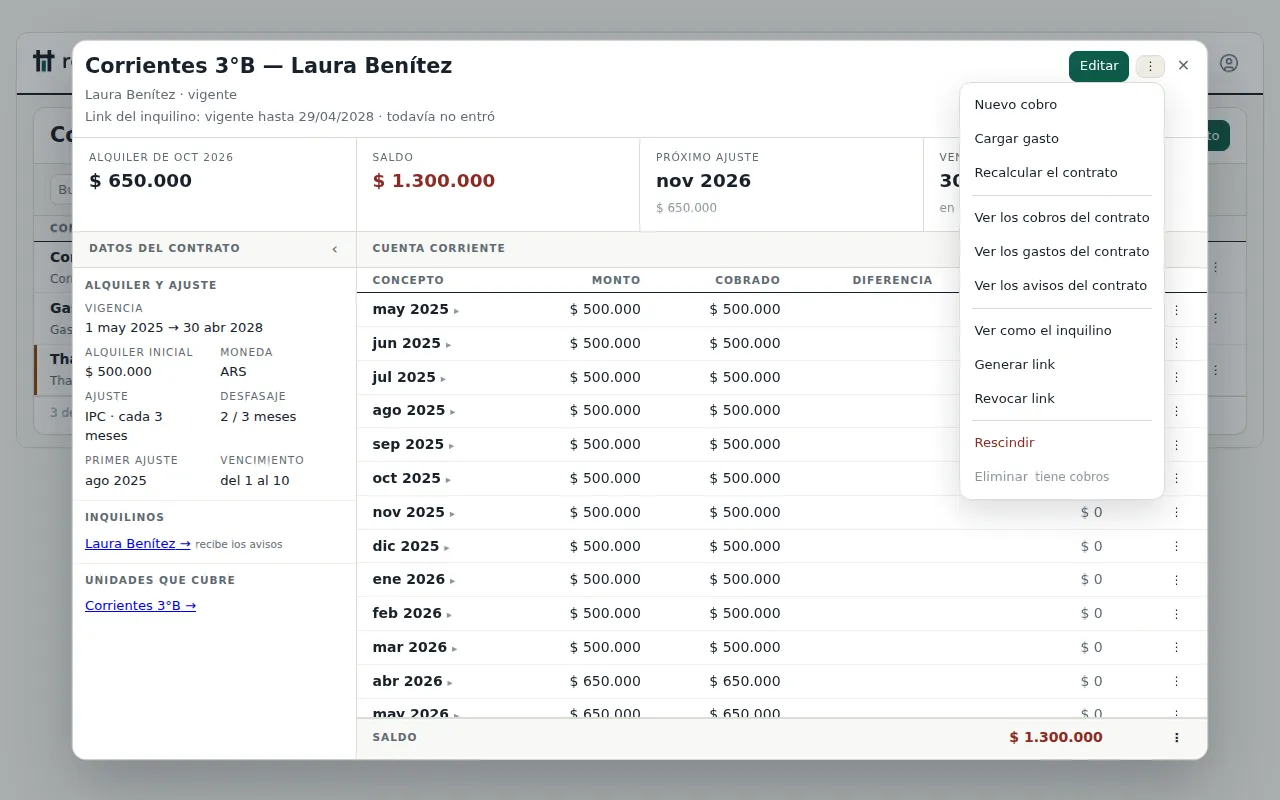This screenshot has width=1280, height=800.
Task: Open row actions for nov 2025
Action: coord(1176,512)
